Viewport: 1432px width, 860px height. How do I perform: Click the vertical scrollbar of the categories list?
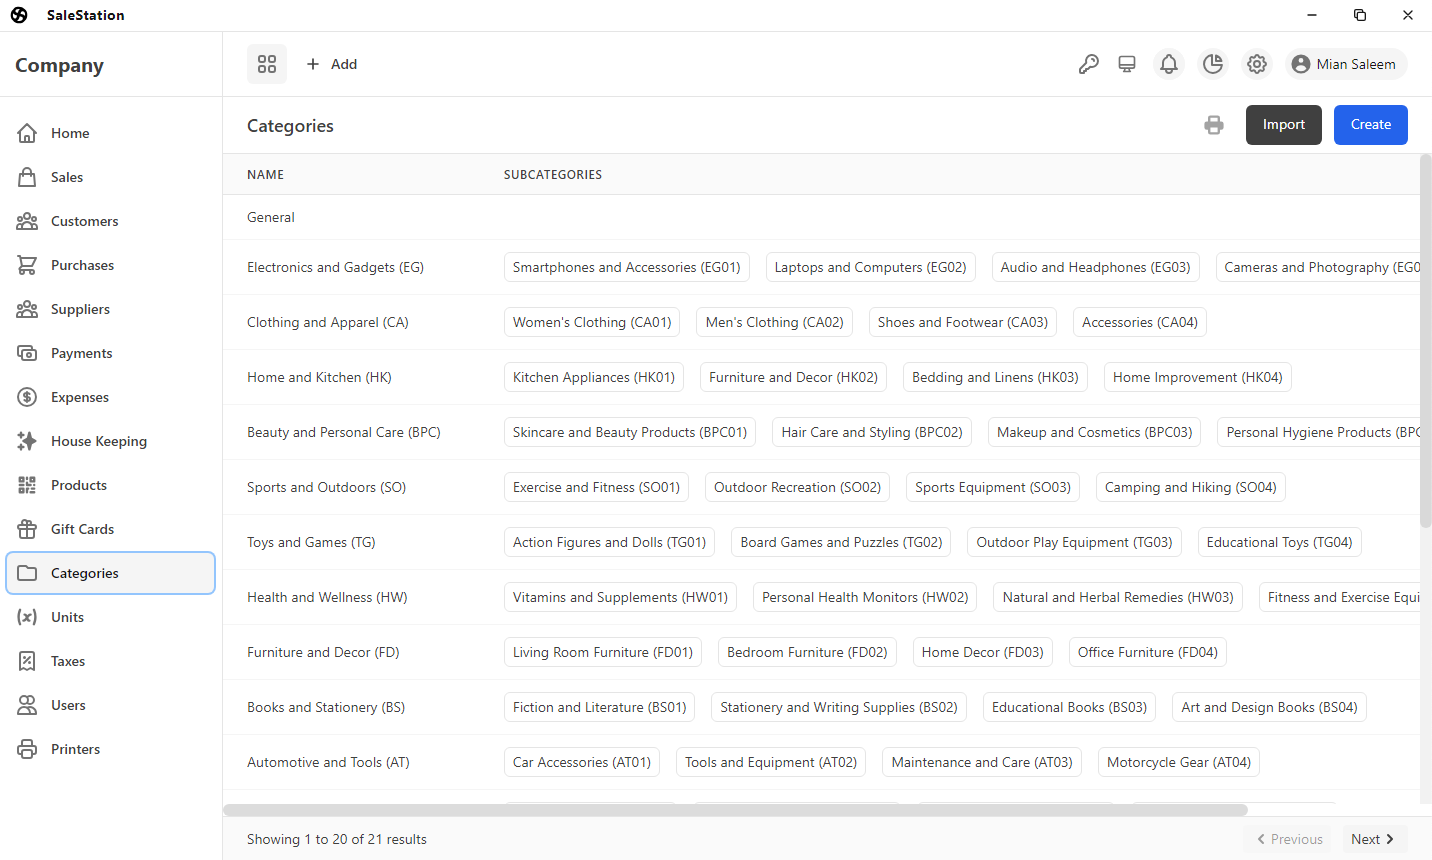(x=1425, y=340)
